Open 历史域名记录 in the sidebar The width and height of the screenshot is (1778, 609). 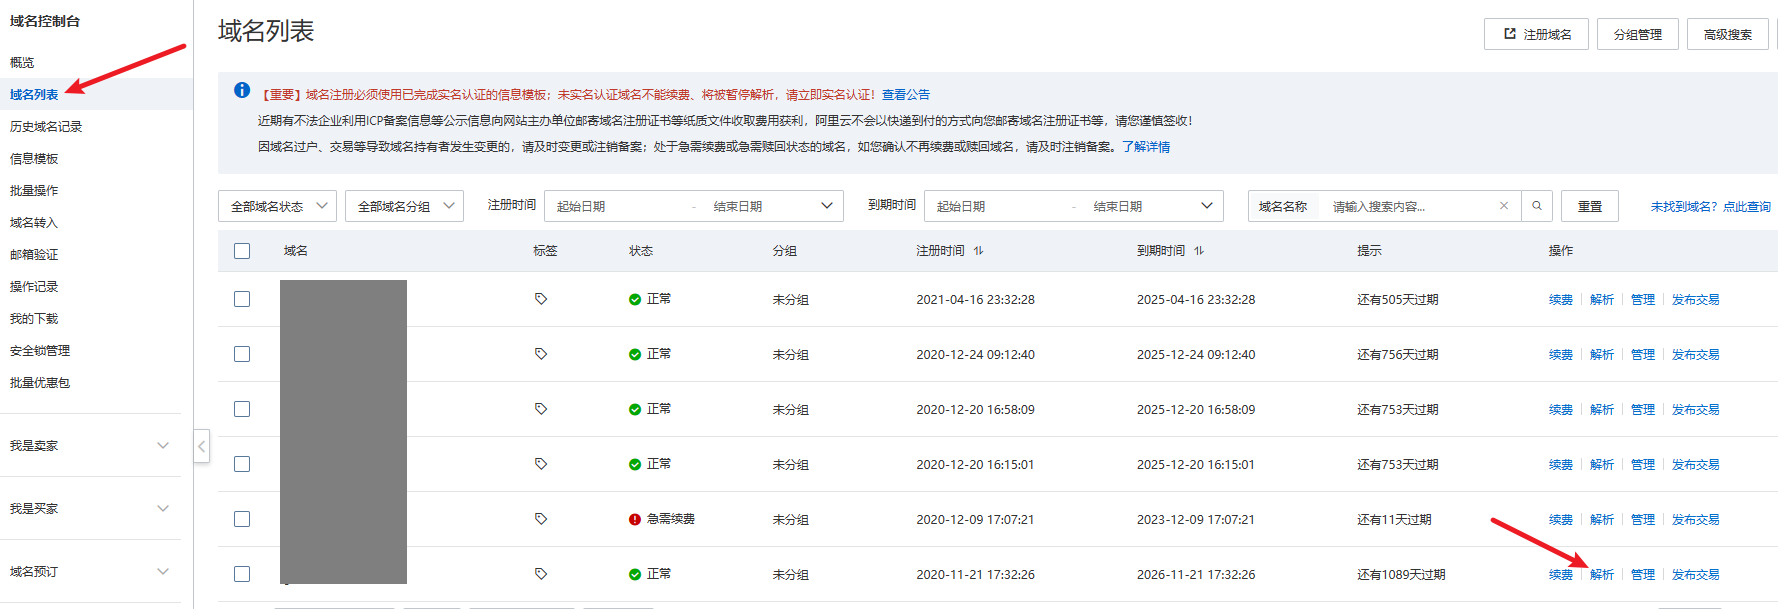(x=46, y=126)
